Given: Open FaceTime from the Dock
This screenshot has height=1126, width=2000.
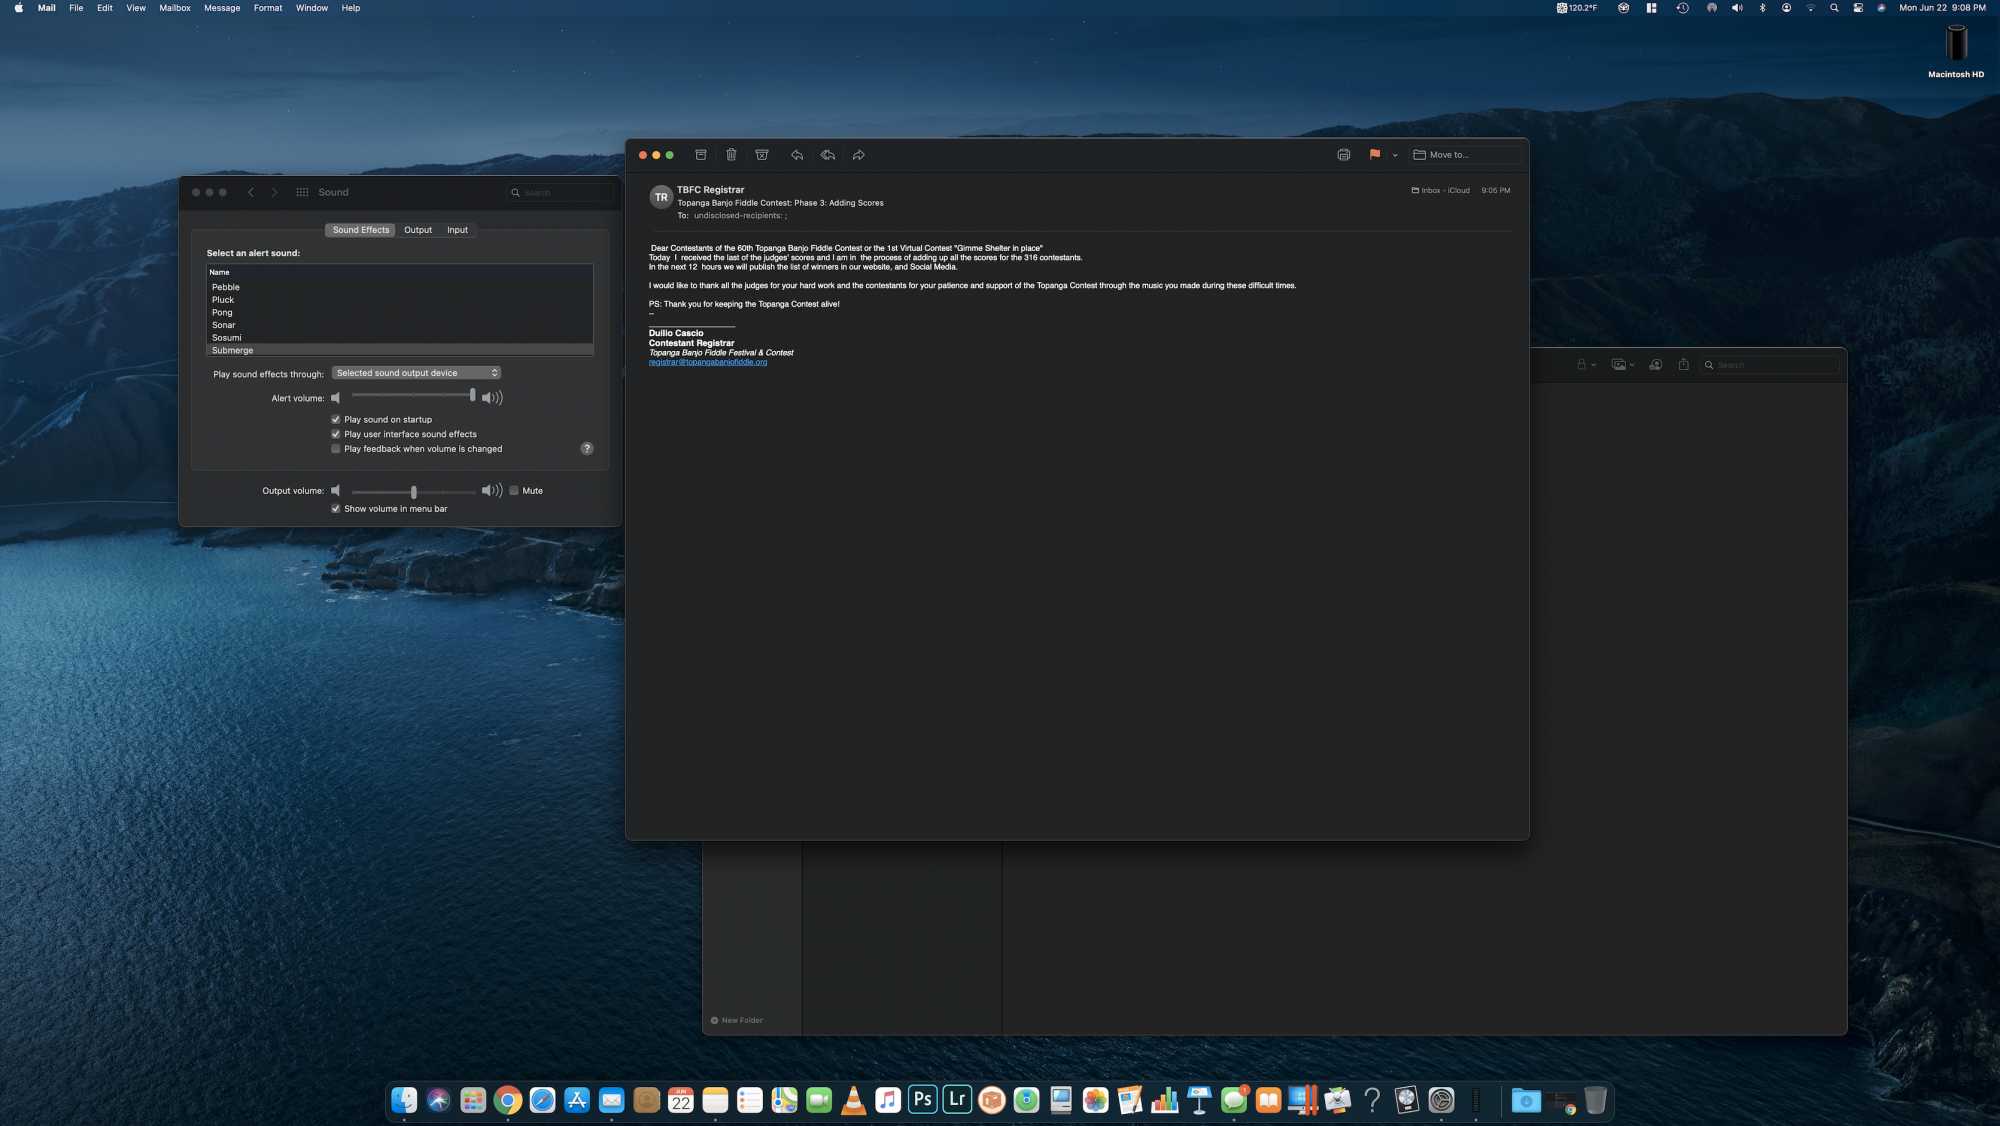Looking at the screenshot, I should coord(819,1100).
